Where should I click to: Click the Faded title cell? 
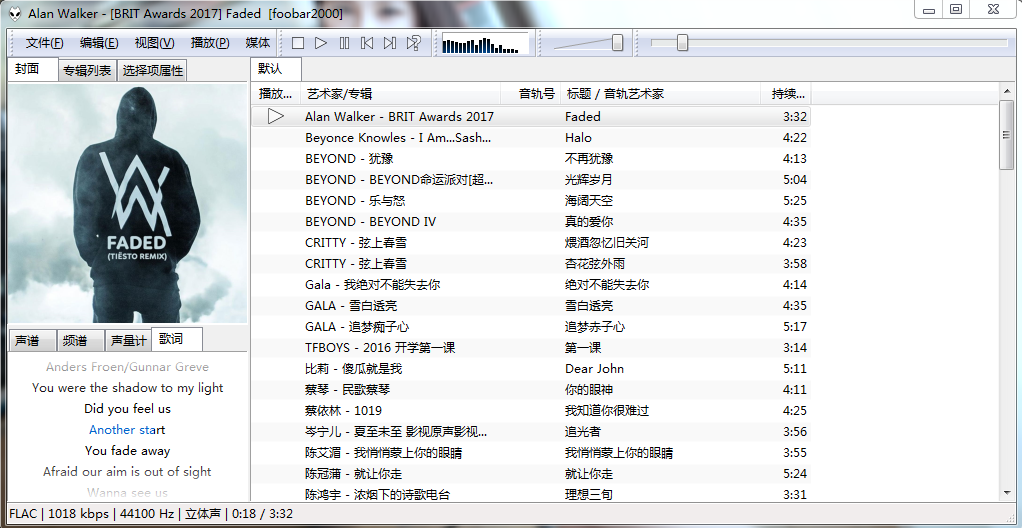583,117
